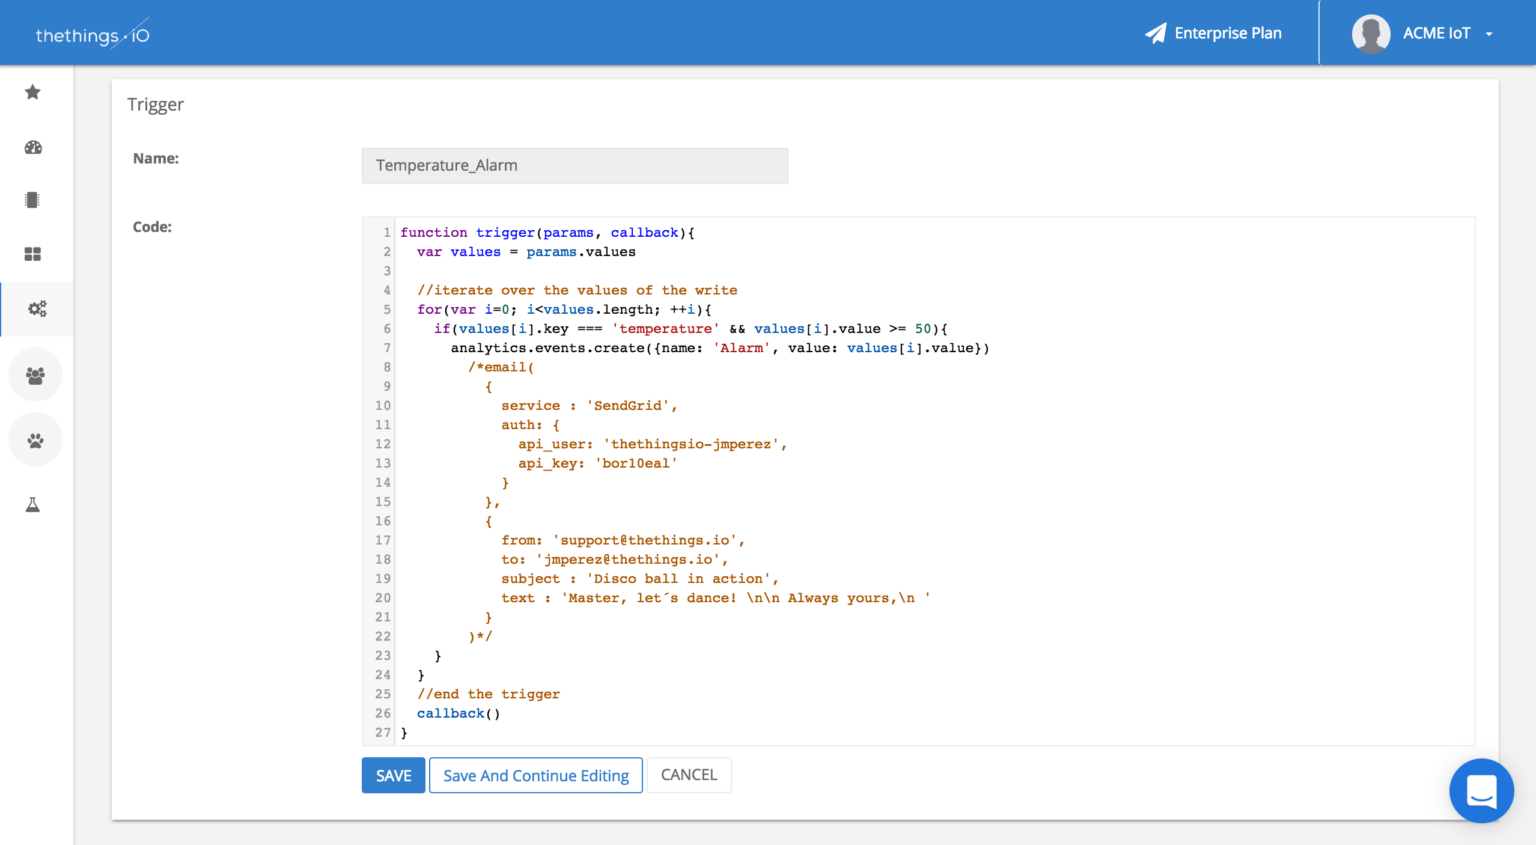Click the if temperature condition line
The image size is (1536, 845).
[691, 329]
